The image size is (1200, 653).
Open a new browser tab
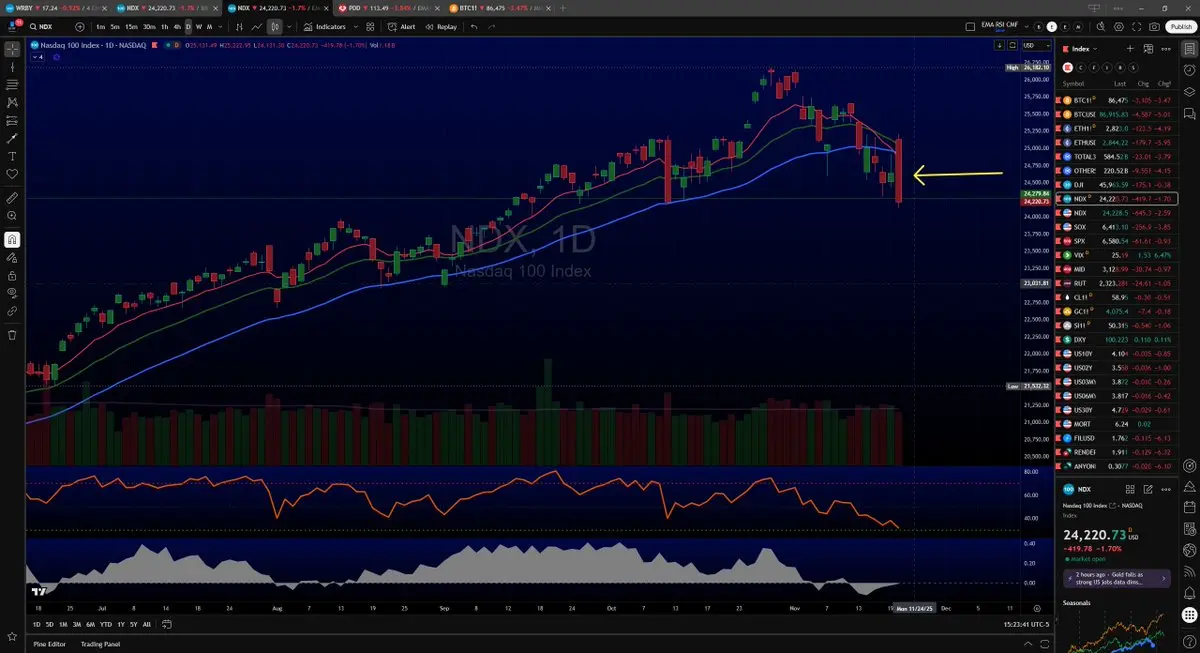[561, 7]
